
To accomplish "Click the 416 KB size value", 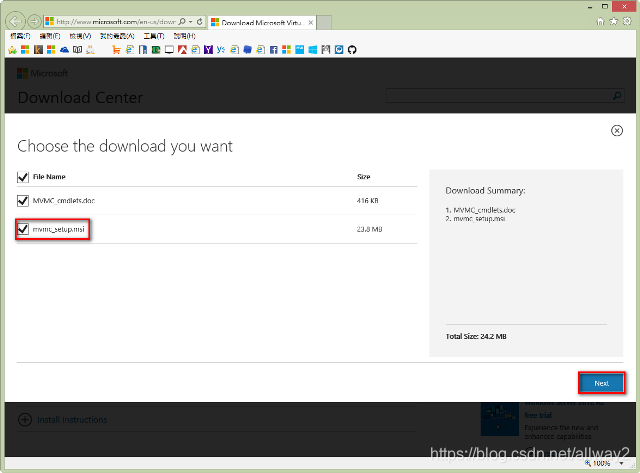I will (x=367, y=201).
